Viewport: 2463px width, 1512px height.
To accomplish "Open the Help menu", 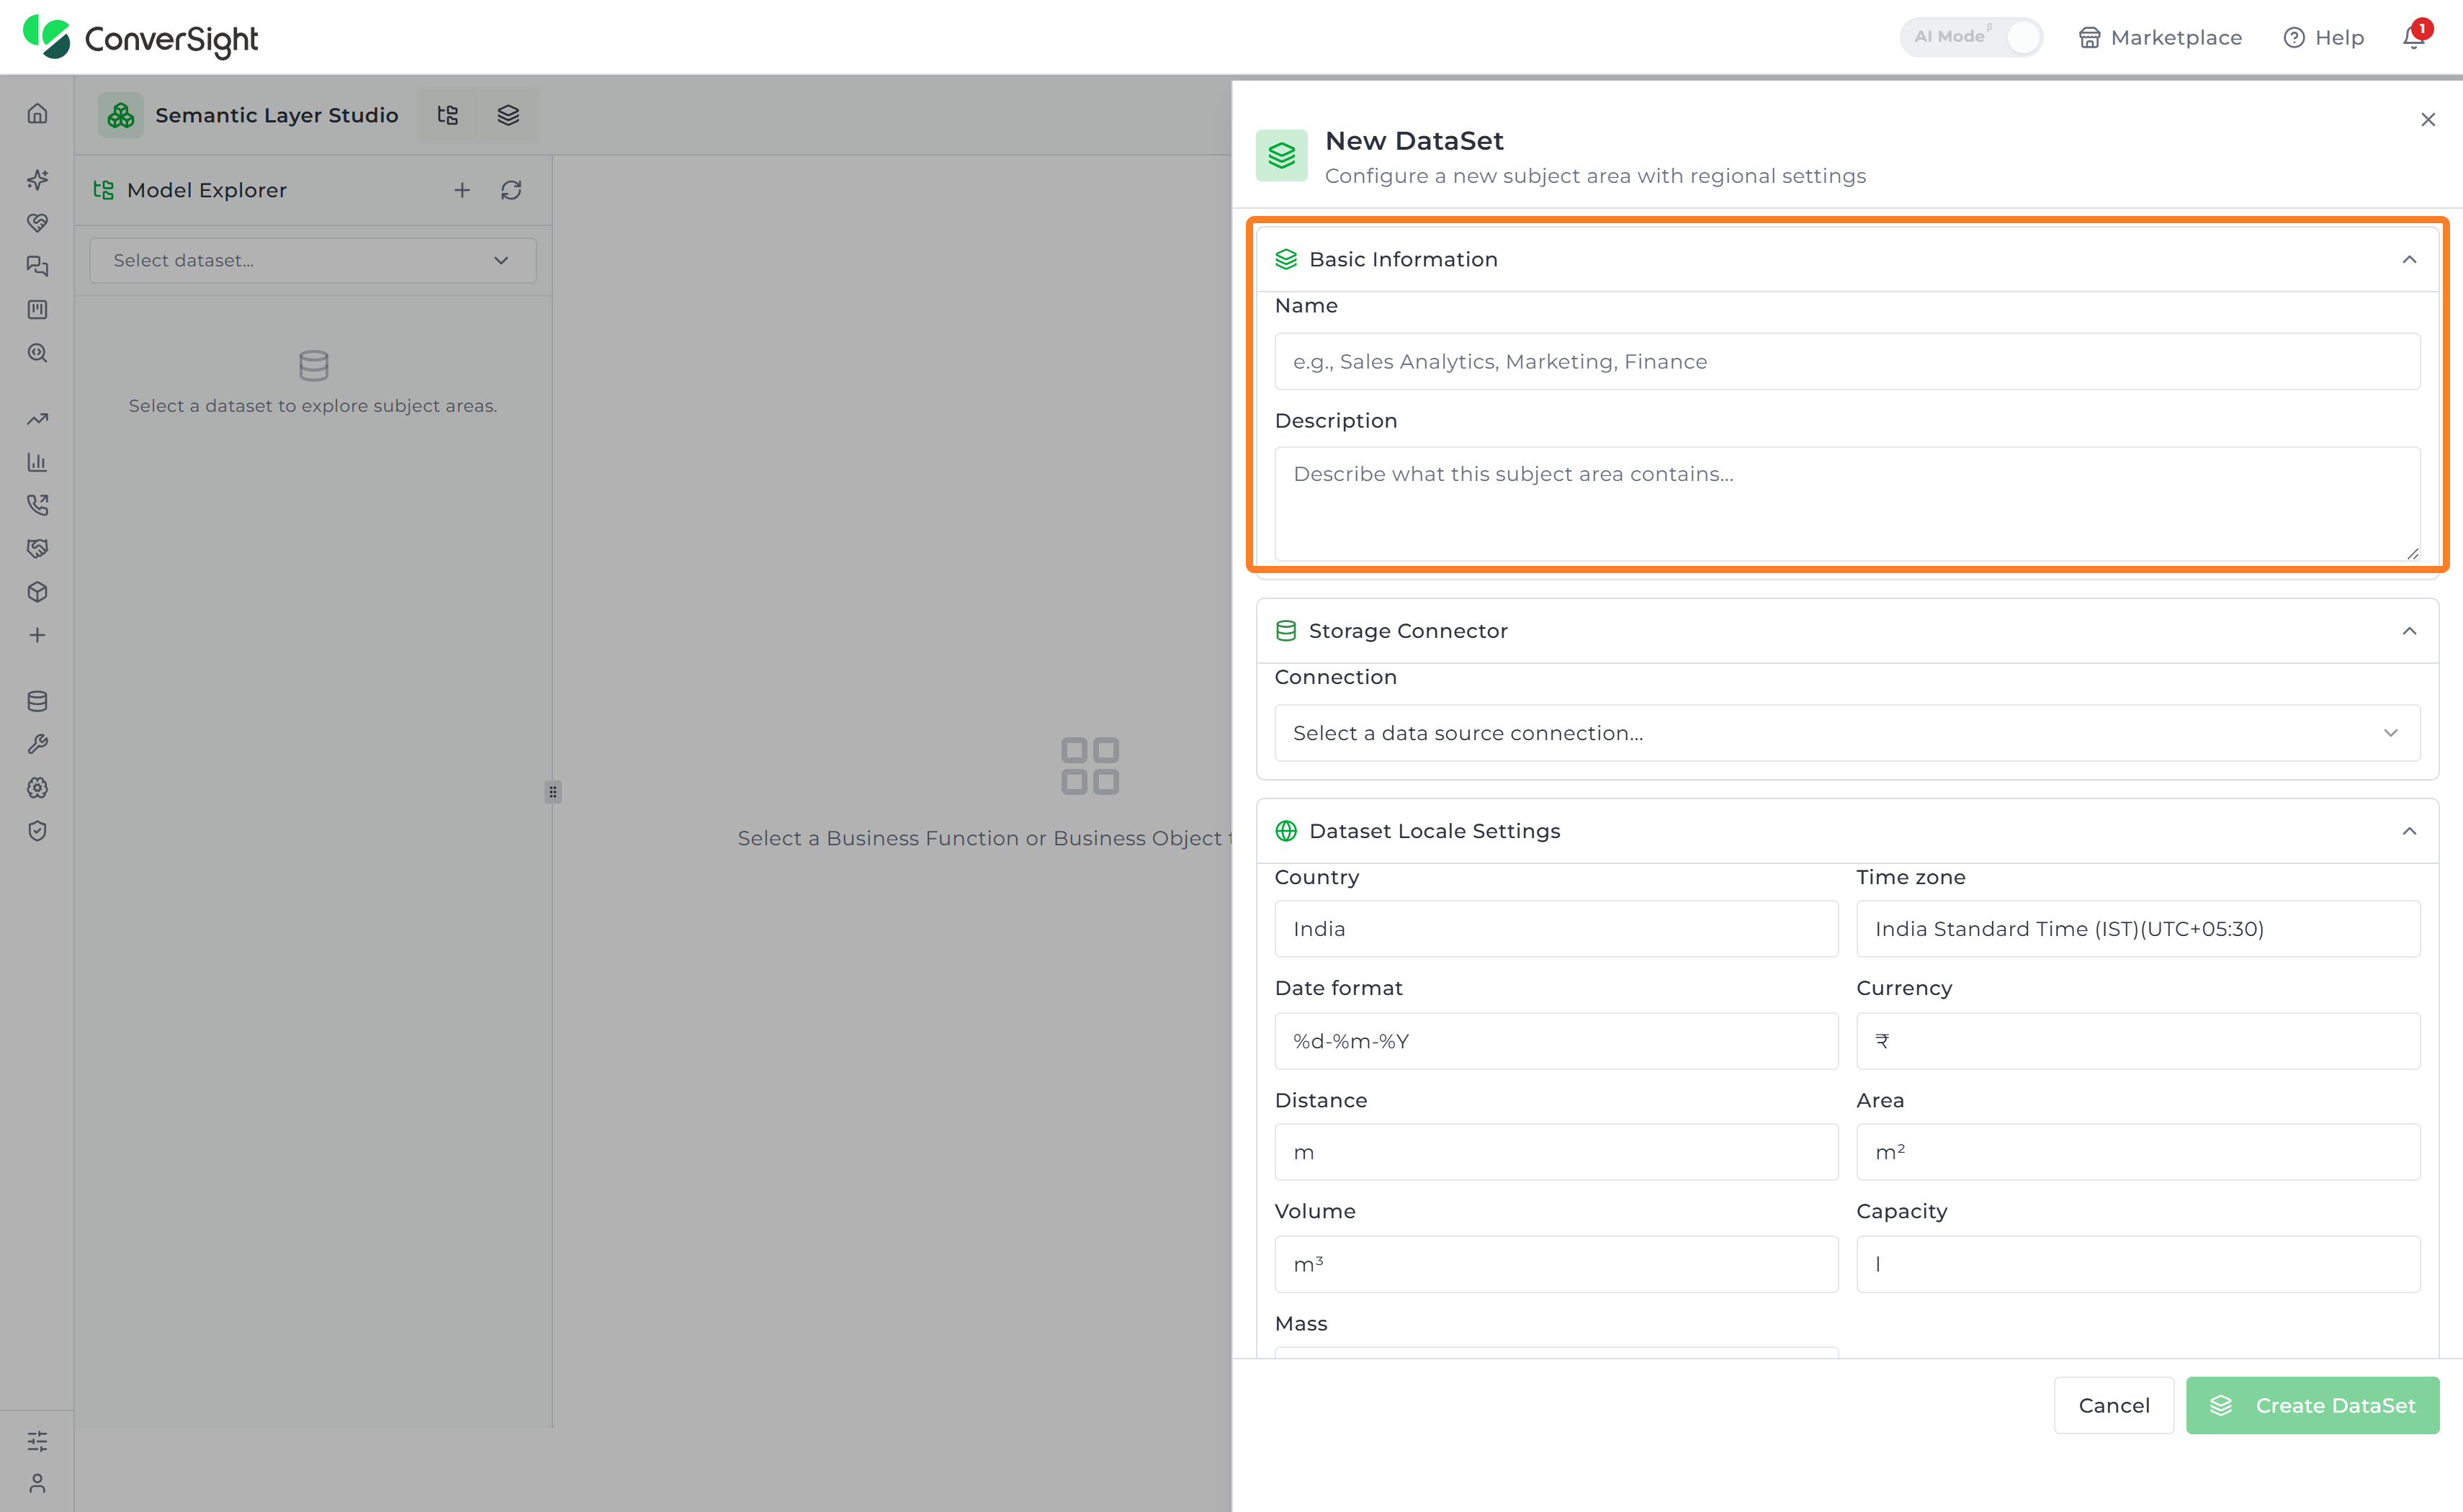I will point(2323,37).
